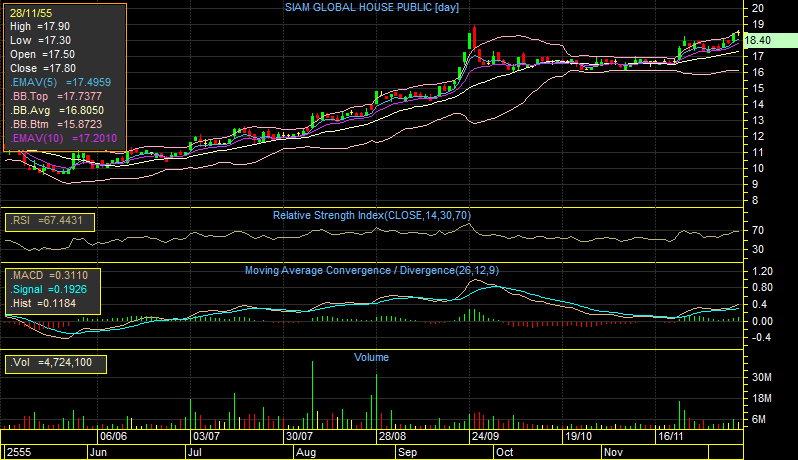Click the Sep month label
The image size is (798, 460).
(x=407, y=452)
